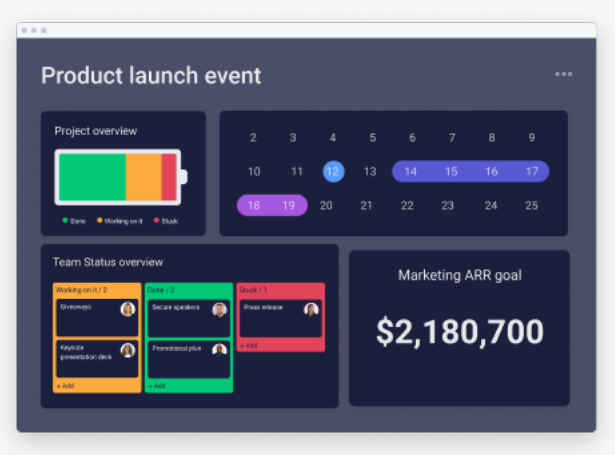Select date 7 in the calendar

click(452, 138)
